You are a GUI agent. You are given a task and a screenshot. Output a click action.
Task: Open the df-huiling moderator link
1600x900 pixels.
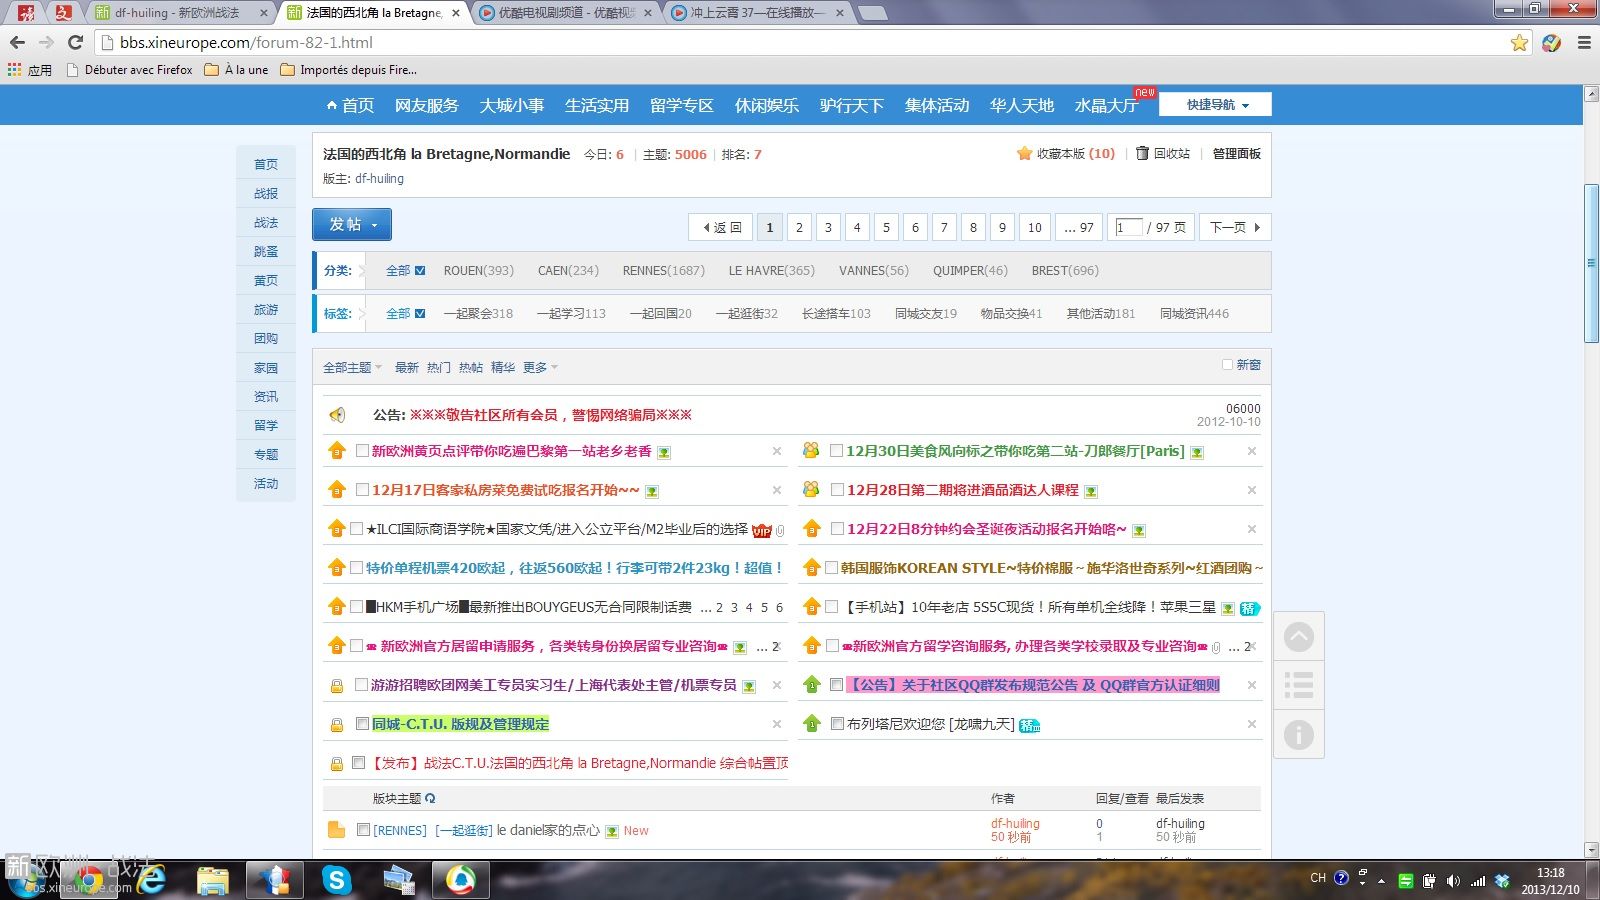pyautogui.click(x=379, y=179)
